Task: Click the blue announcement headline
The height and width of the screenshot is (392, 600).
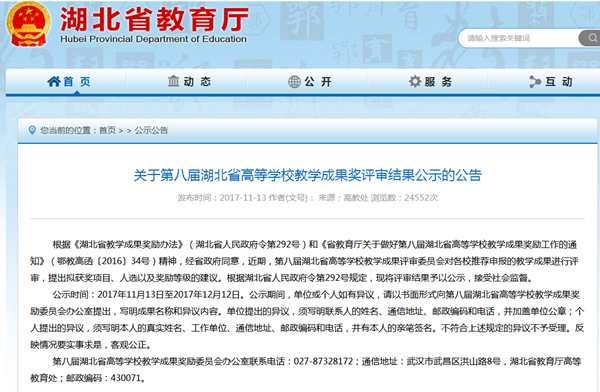Action: click(x=307, y=175)
